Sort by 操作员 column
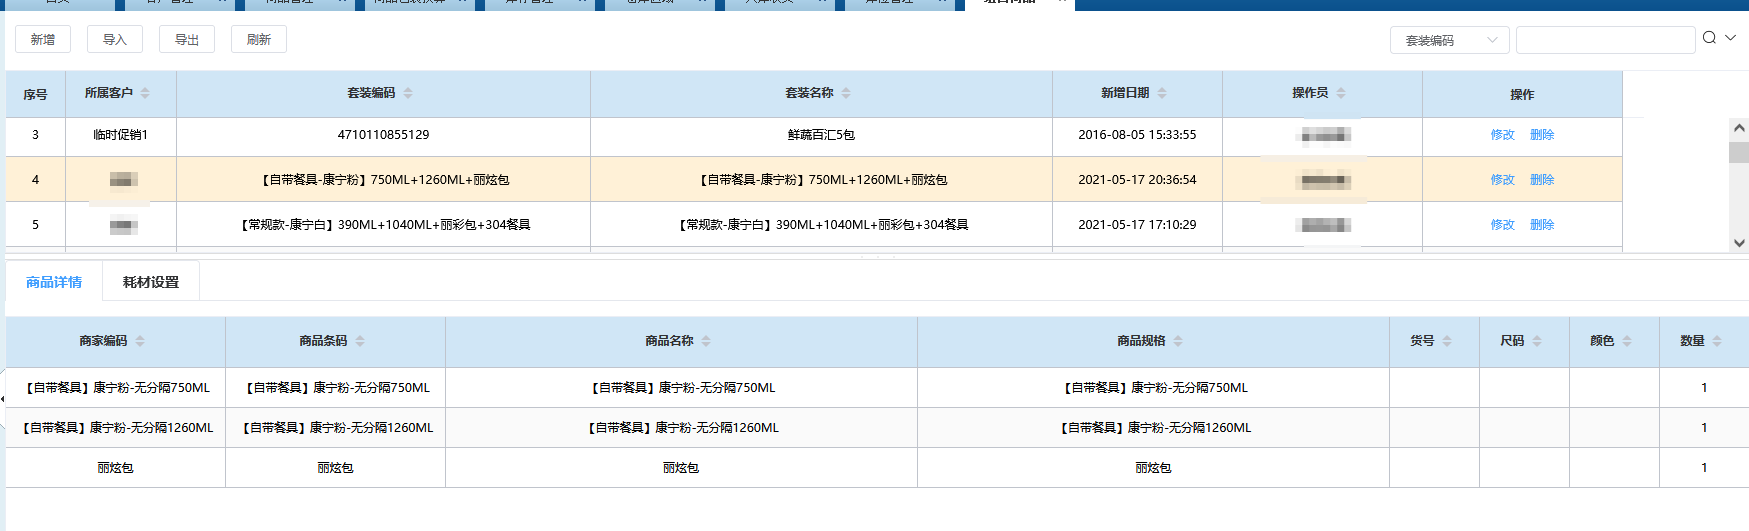 pos(1341,93)
